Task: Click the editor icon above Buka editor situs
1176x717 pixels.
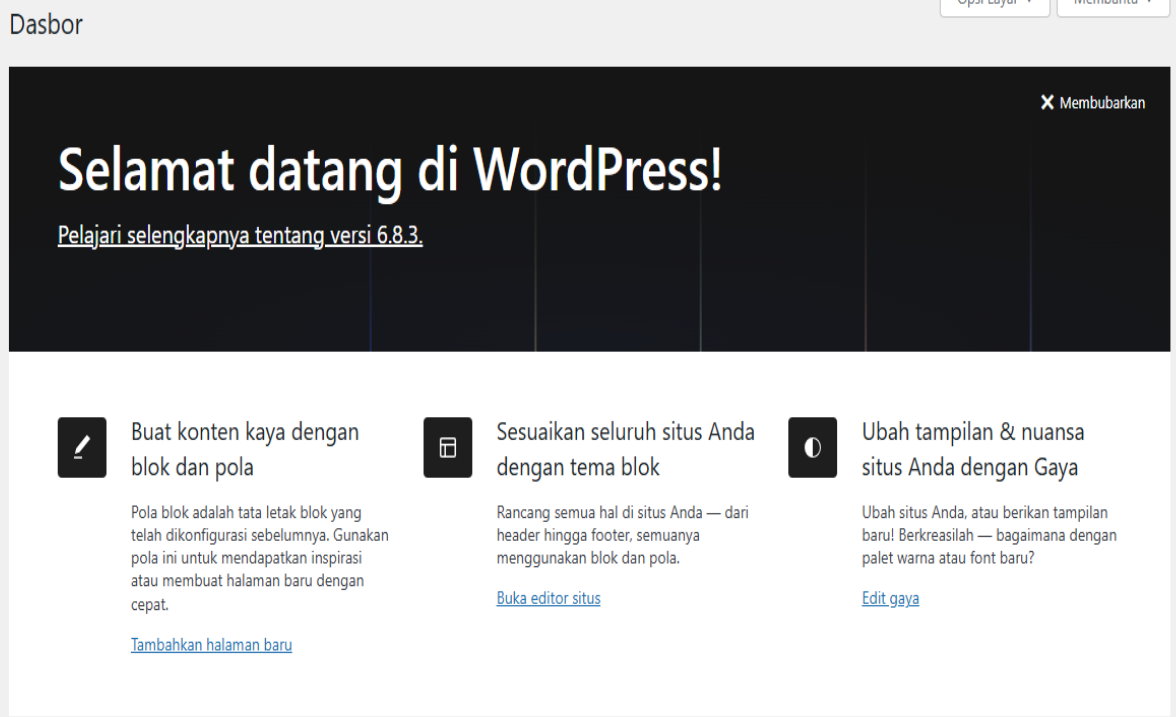Action: tap(447, 448)
